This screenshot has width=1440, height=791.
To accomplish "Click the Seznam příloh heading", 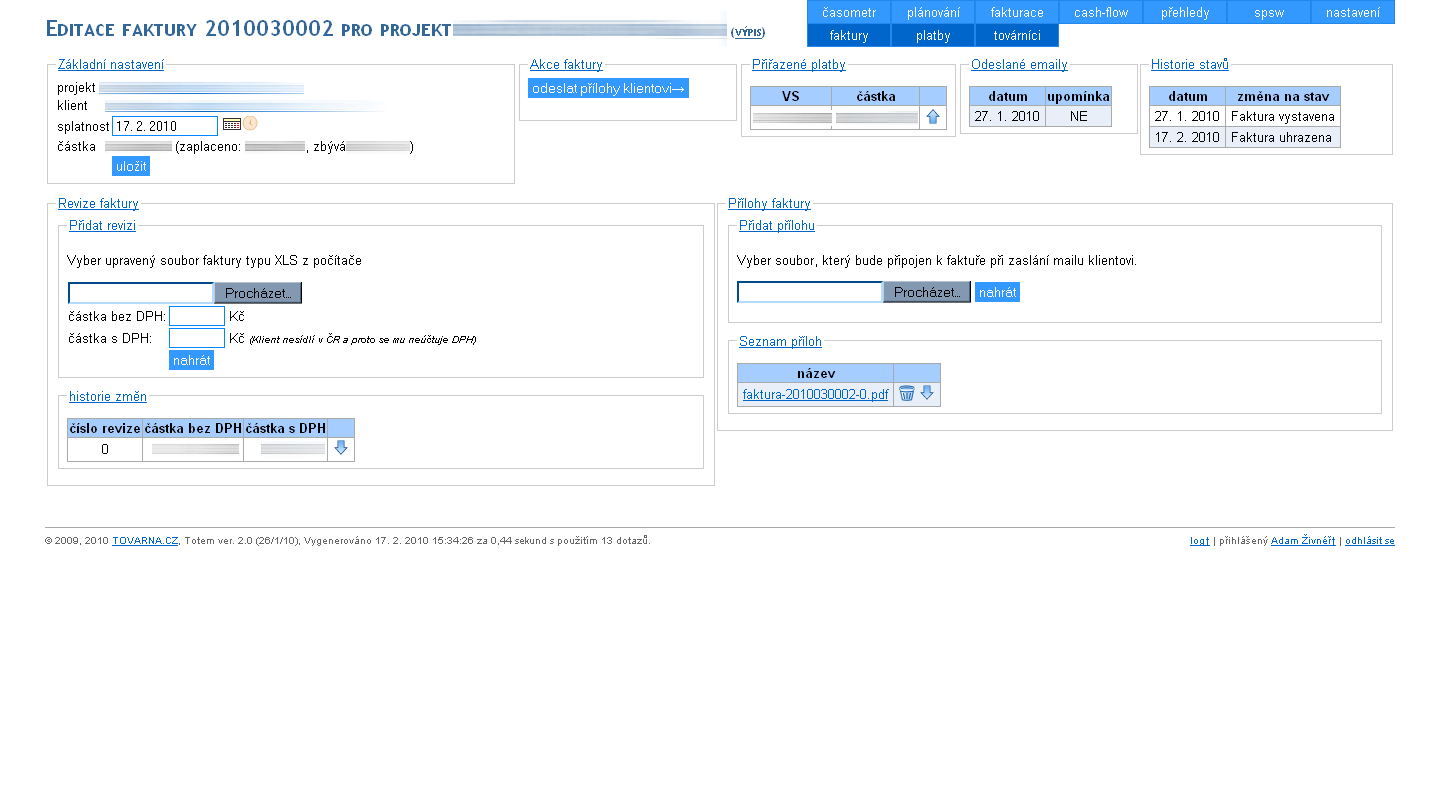I will [780, 342].
